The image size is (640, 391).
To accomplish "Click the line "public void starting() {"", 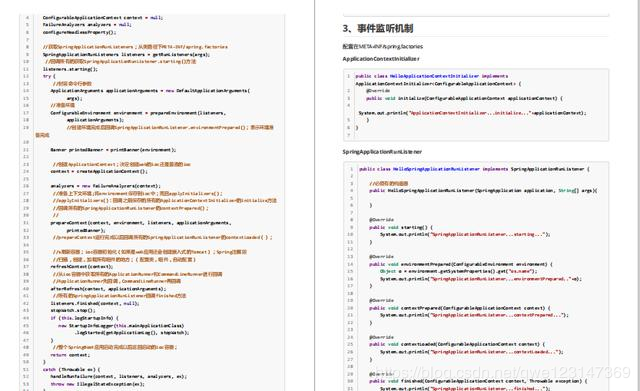I will 401,227.
